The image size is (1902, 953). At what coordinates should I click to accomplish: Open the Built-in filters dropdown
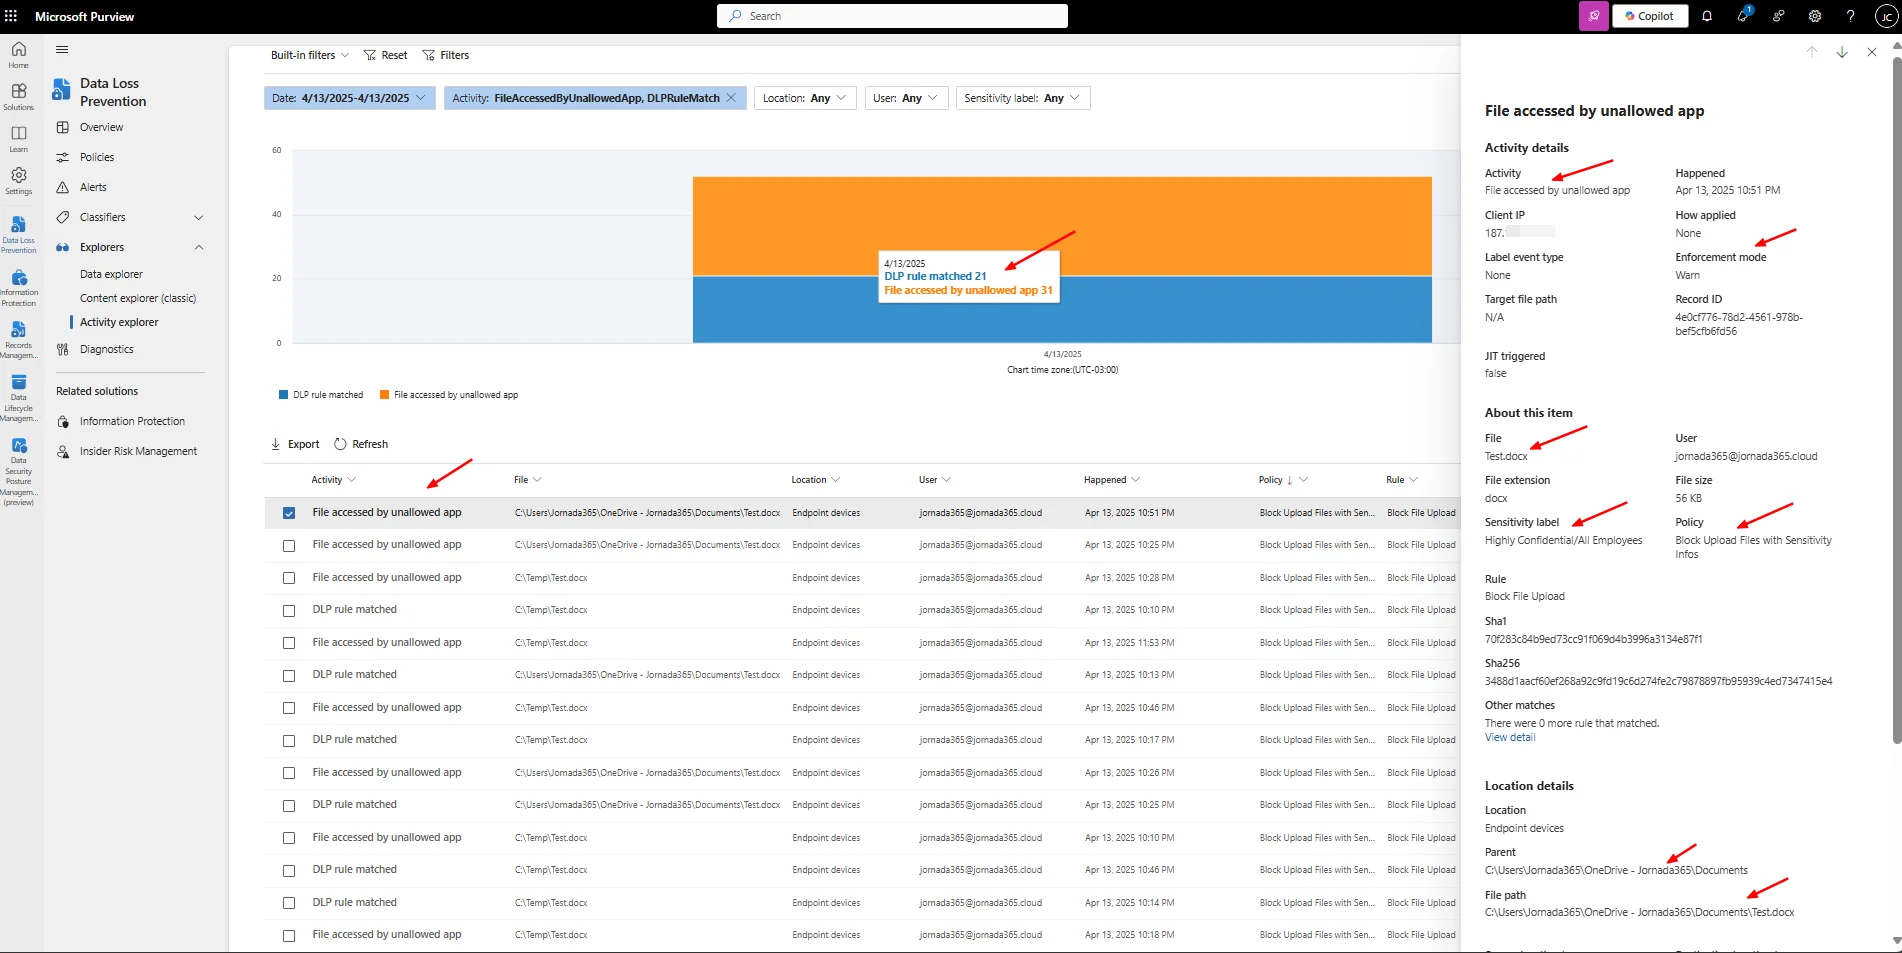[310, 55]
